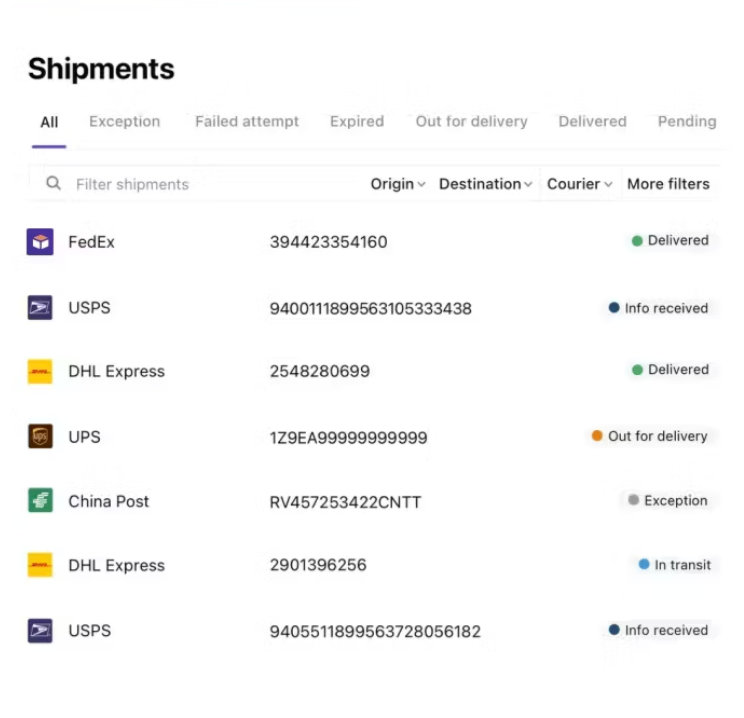Click the first USPS row's courier icon

click(x=40, y=308)
